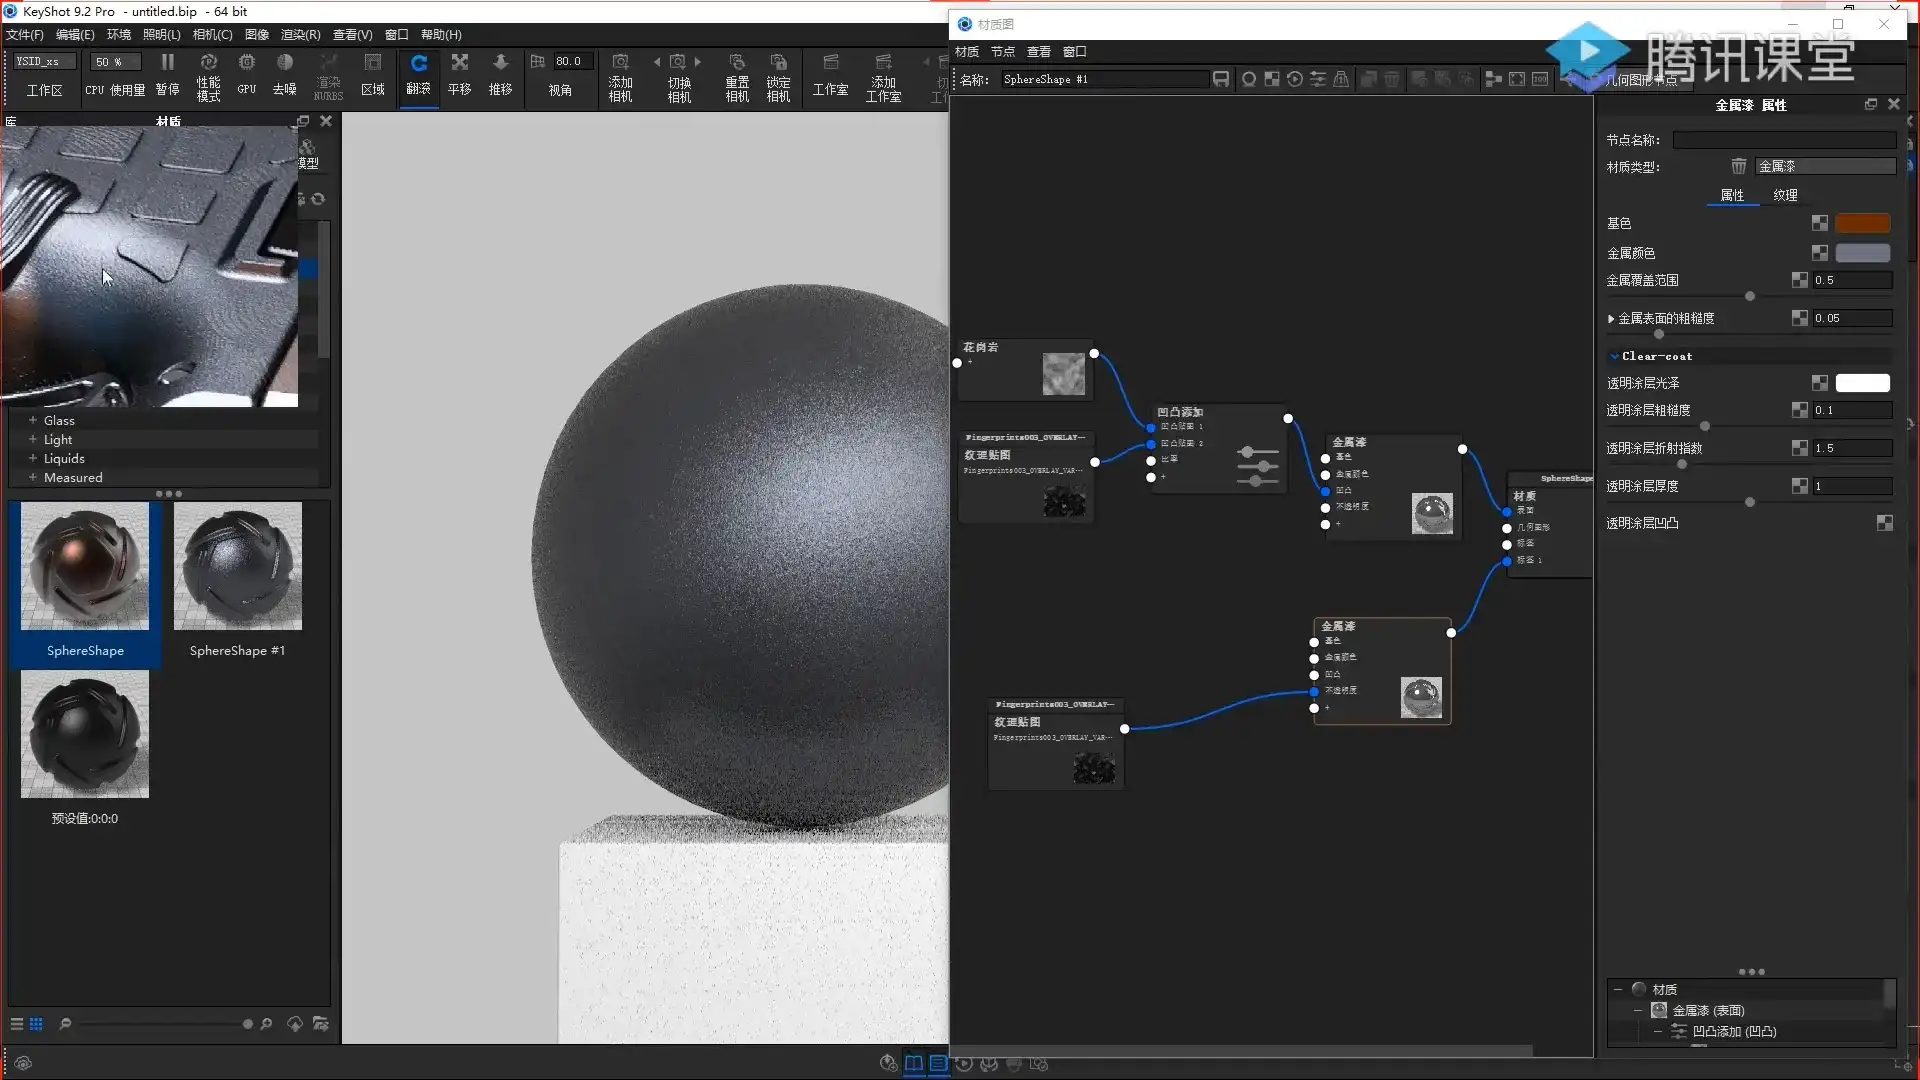Click the Denoise (去噪) toolbar icon
Image resolution: width=1920 pixels, height=1080 pixels.
click(285, 63)
